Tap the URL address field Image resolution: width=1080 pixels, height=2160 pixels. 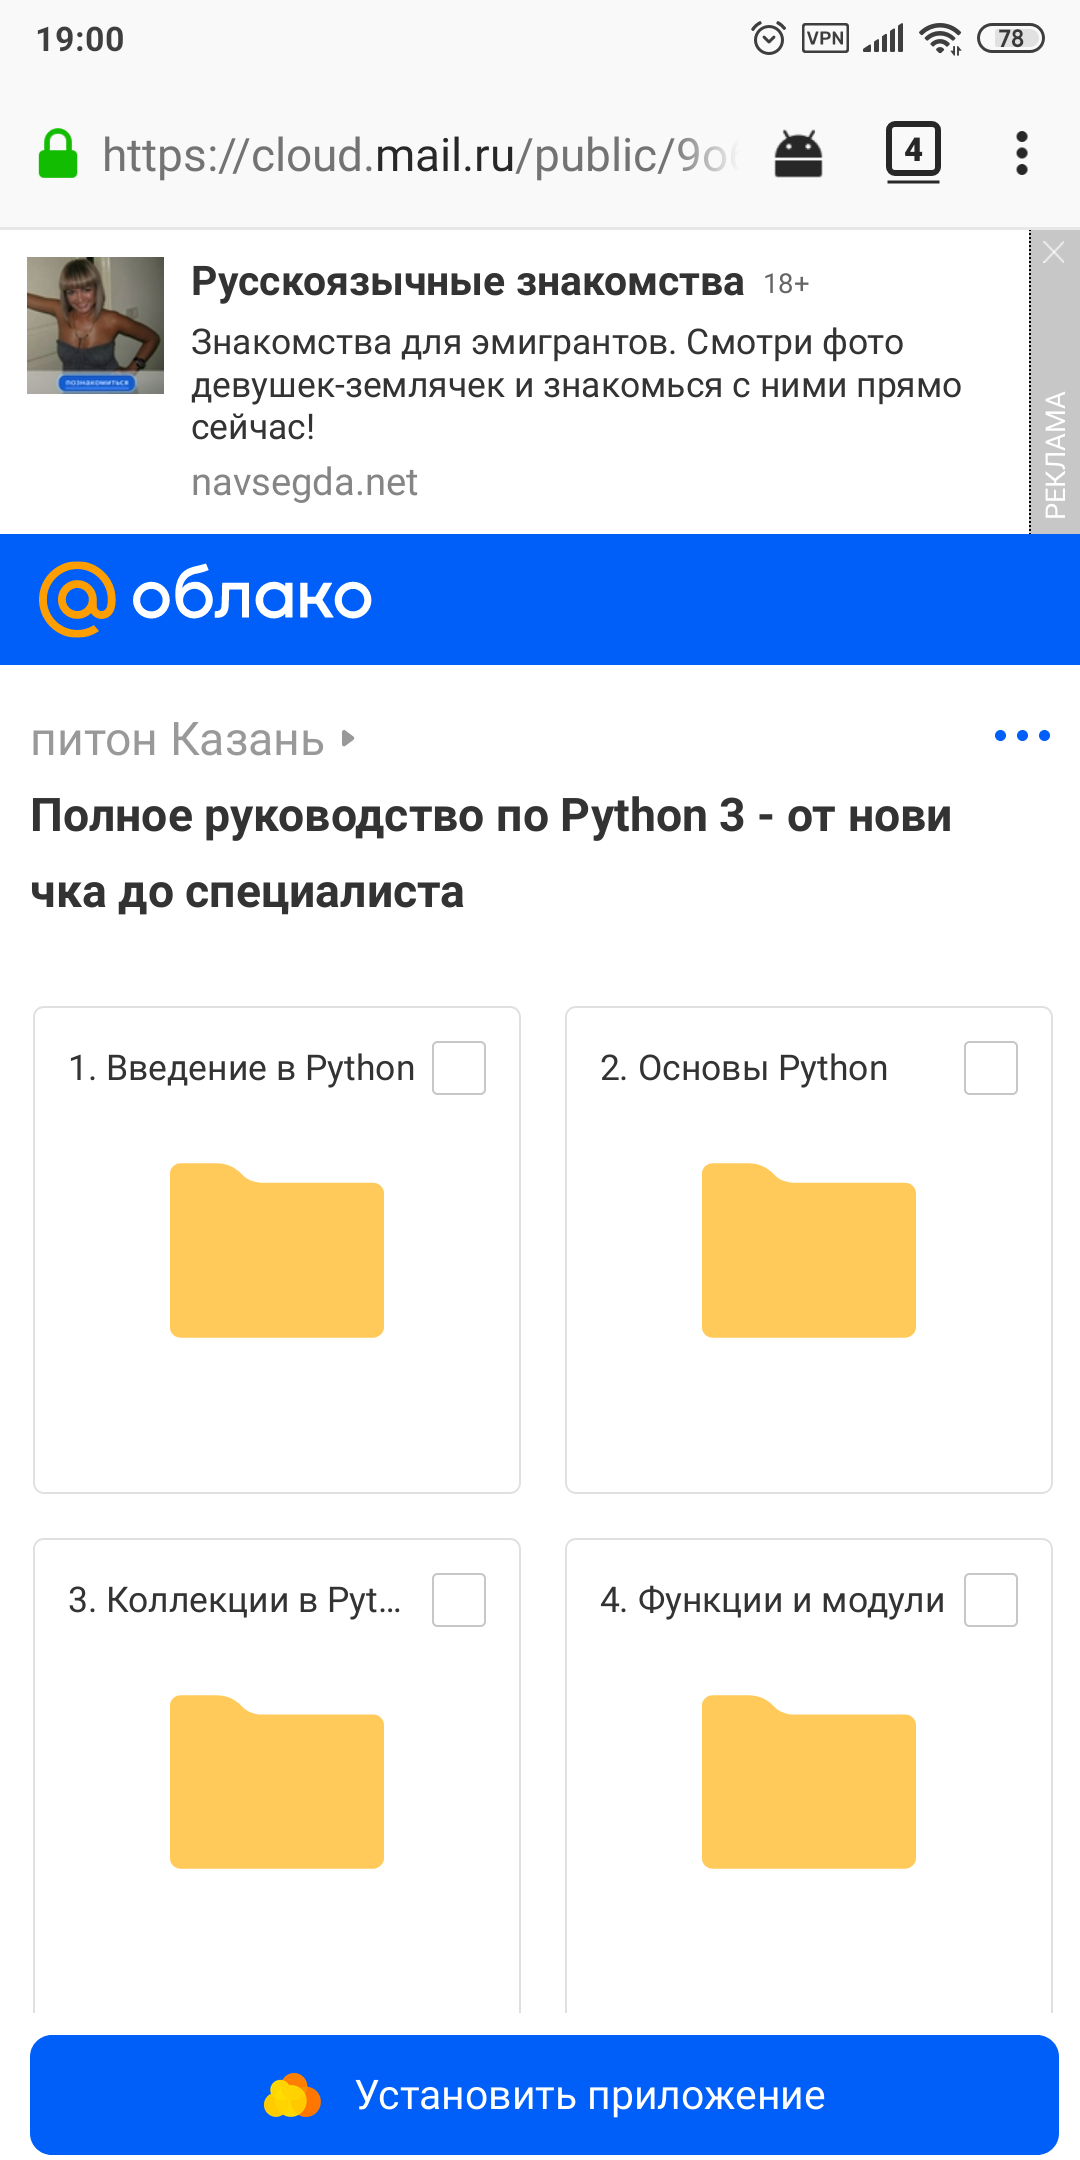point(420,156)
